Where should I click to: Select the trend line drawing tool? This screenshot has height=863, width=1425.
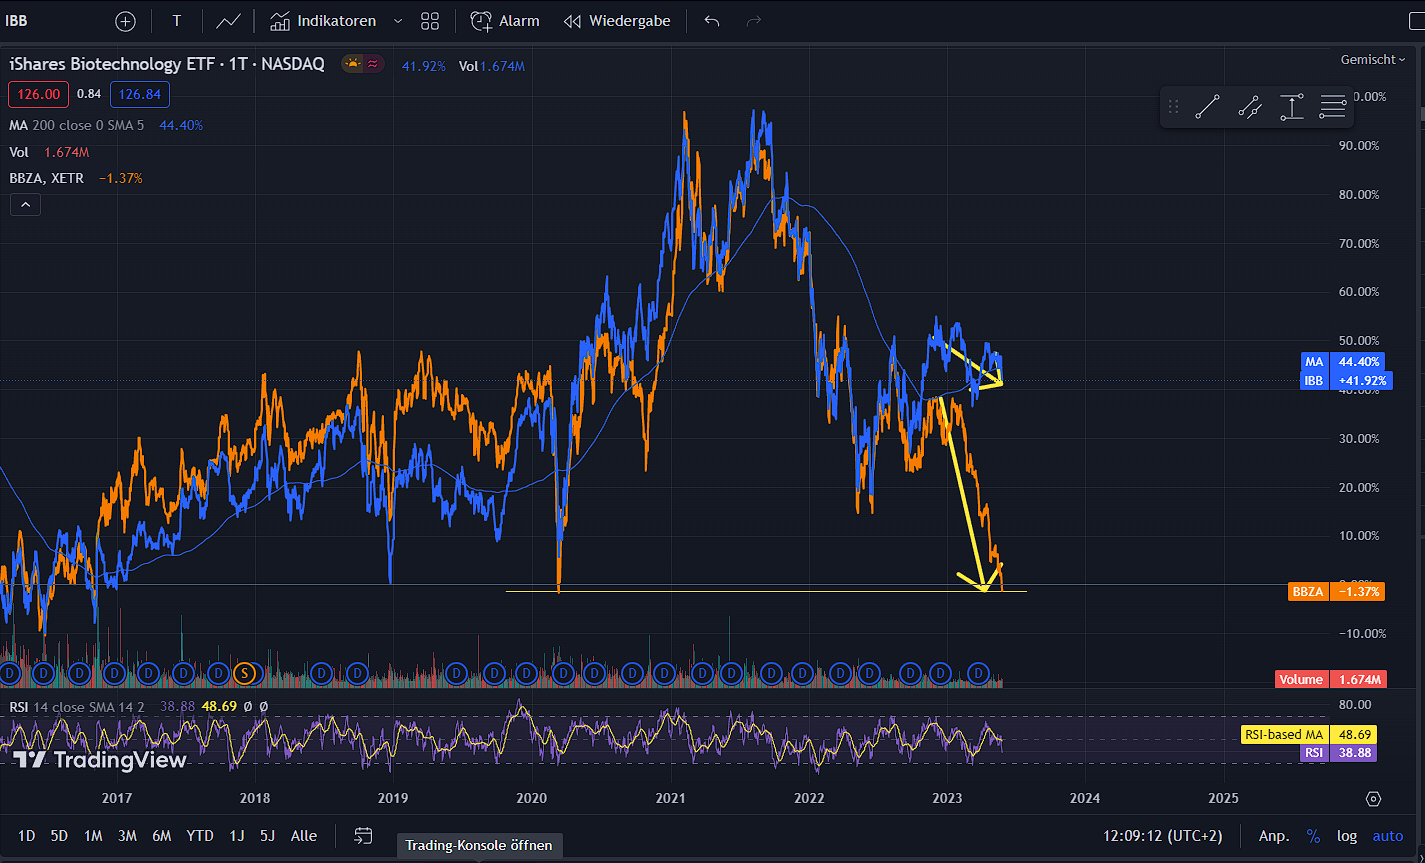pyautogui.click(x=1207, y=107)
